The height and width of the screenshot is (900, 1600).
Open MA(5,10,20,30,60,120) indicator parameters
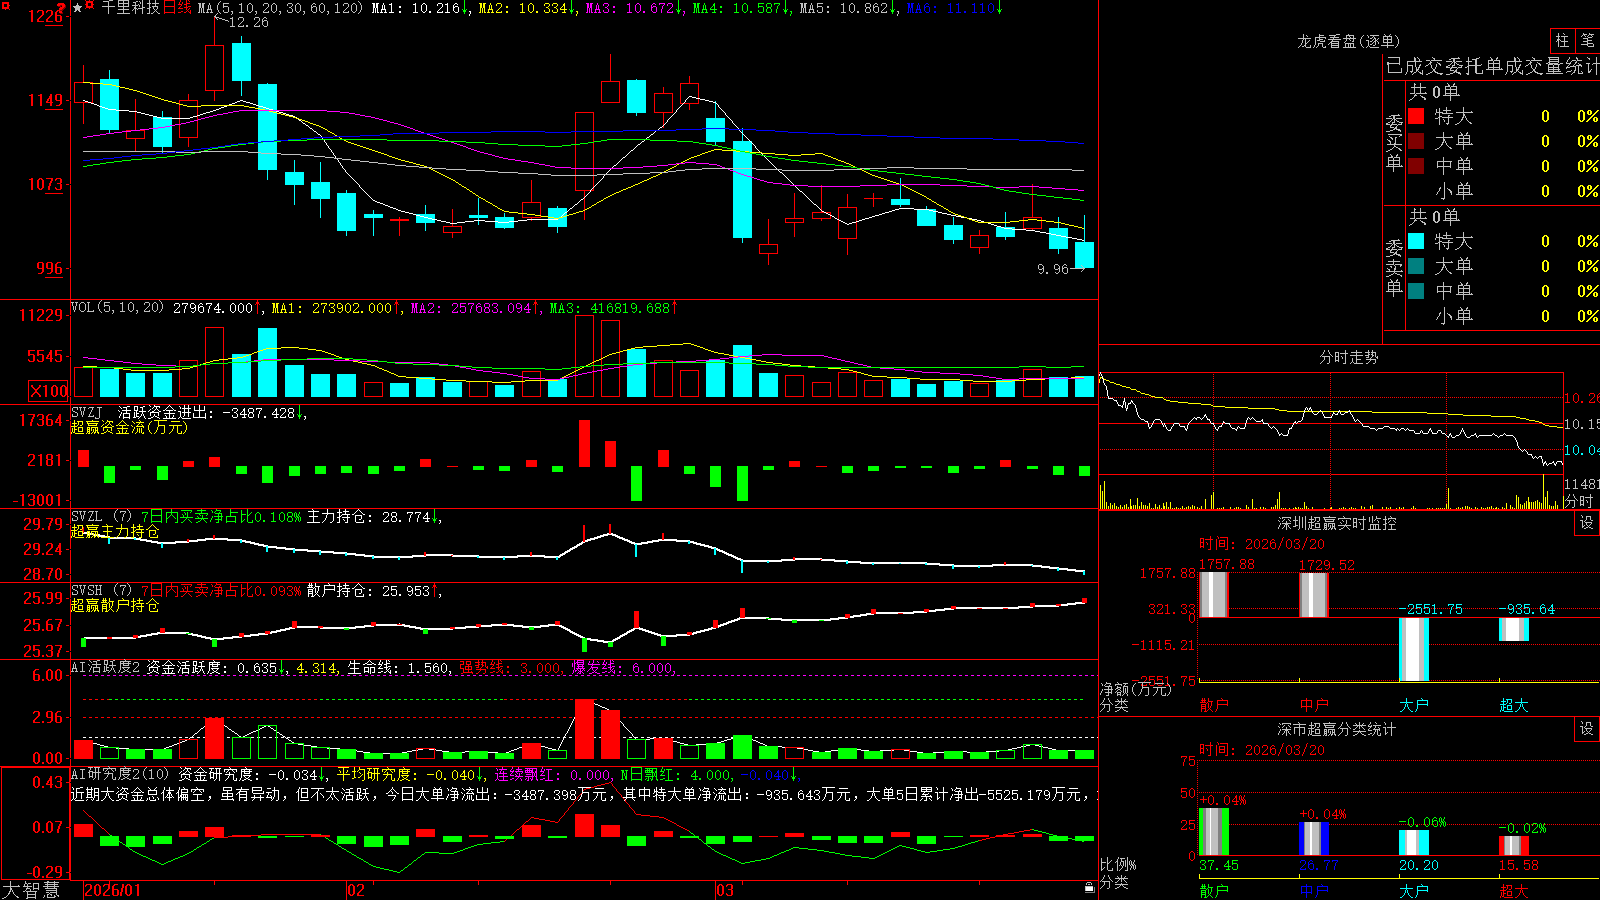pyautogui.click(x=281, y=8)
